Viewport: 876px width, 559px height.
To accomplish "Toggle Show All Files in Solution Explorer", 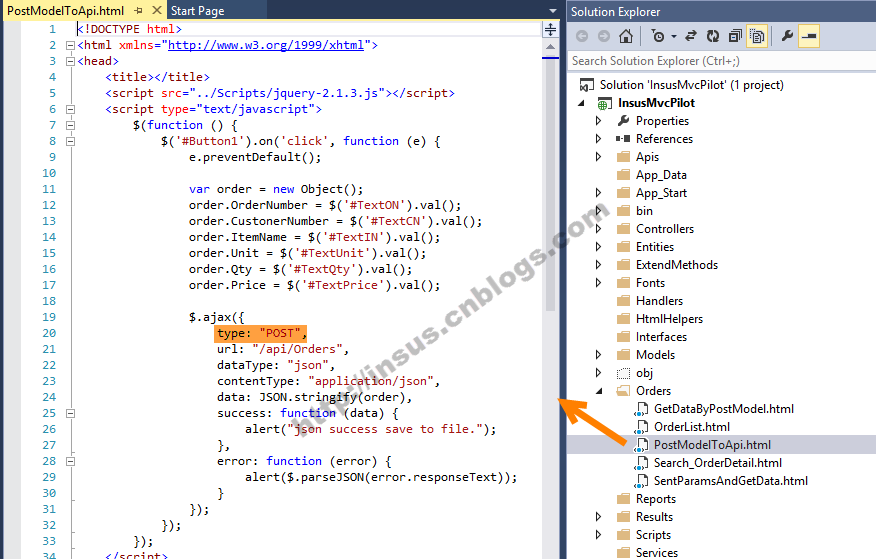I will point(757,36).
